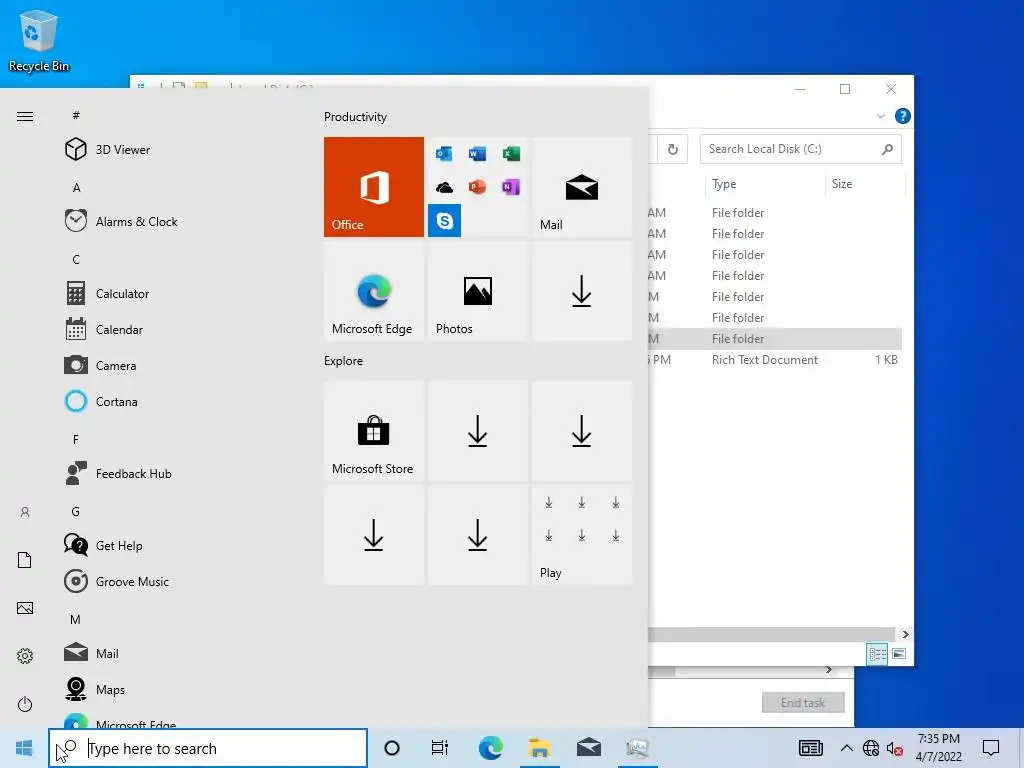Click the Excel icon in Office folder tile

click(x=511, y=153)
